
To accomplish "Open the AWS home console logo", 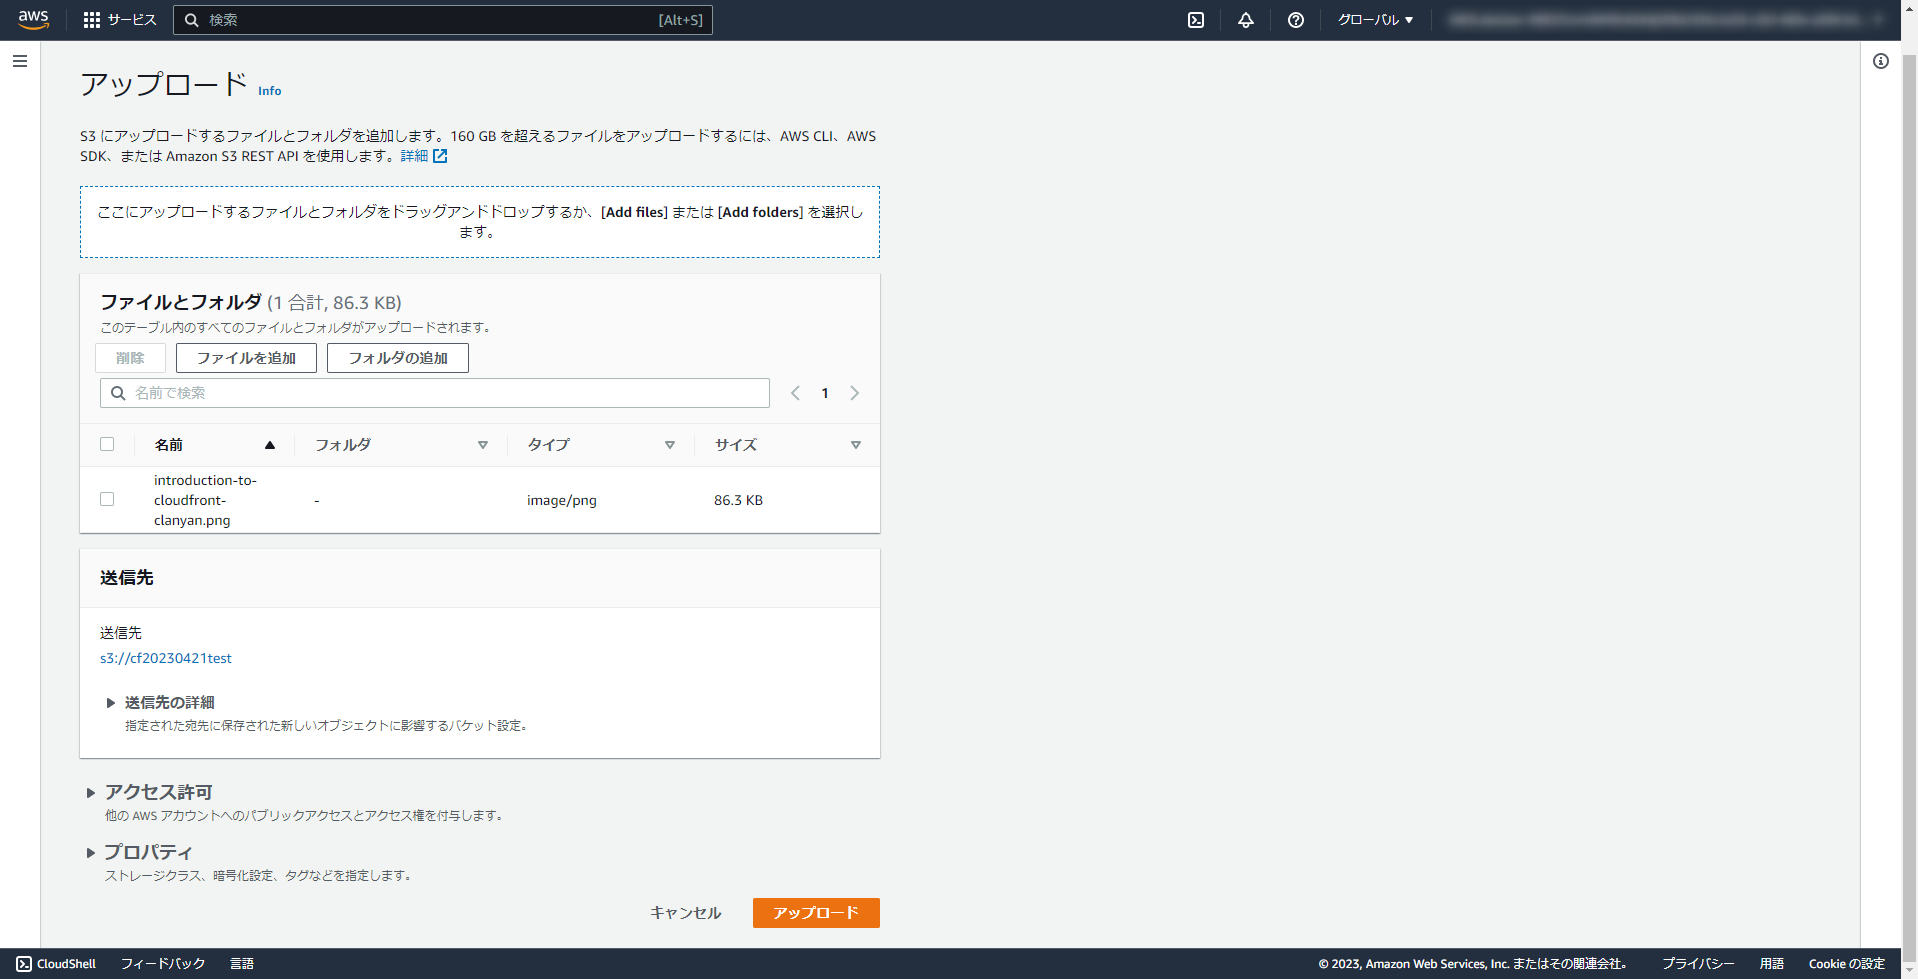I will tap(33, 19).
